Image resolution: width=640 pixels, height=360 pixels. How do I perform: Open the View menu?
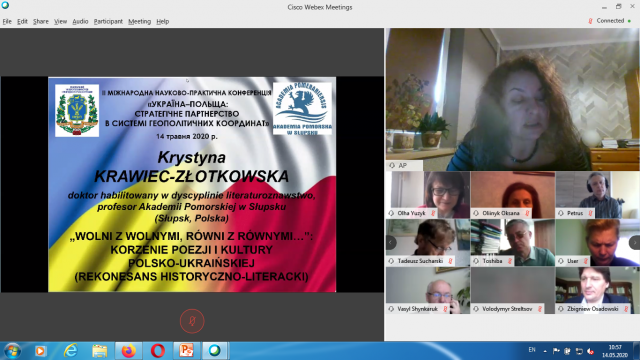click(x=60, y=21)
